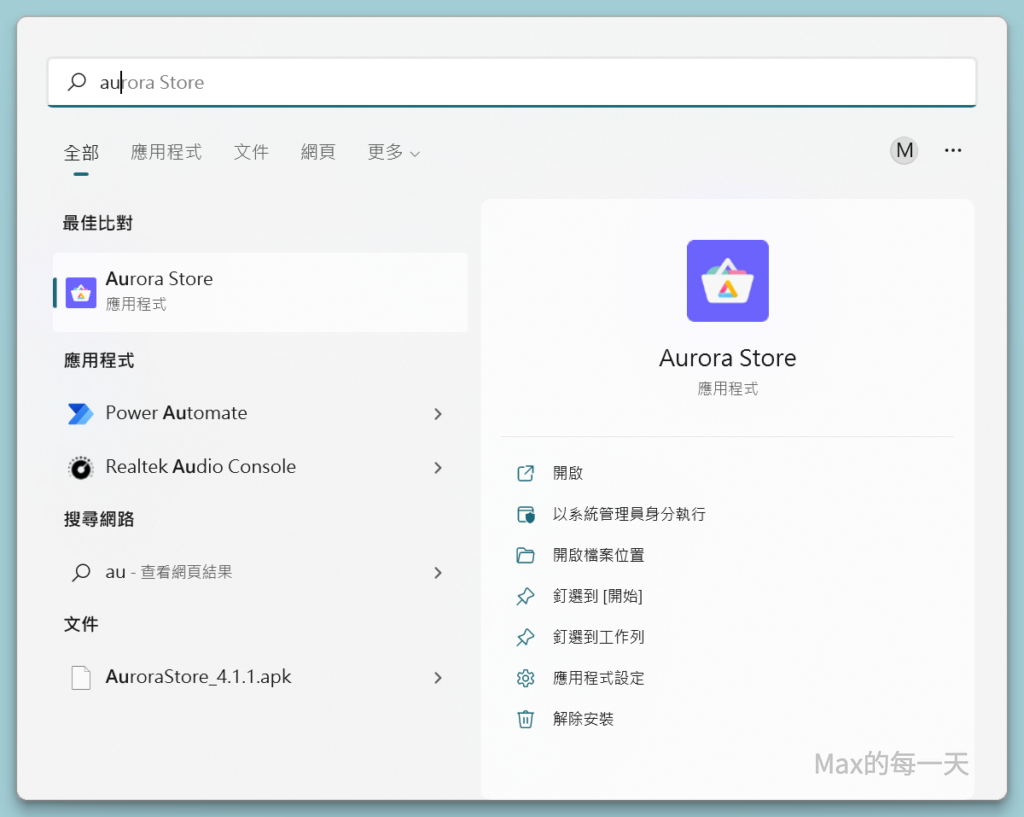Click the Realtek Audio Console icon
Image resolution: width=1024 pixels, height=817 pixels.
pos(81,468)
